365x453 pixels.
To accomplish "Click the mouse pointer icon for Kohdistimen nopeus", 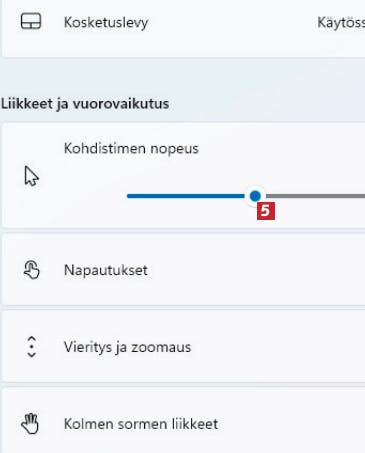I will point(32,176).
